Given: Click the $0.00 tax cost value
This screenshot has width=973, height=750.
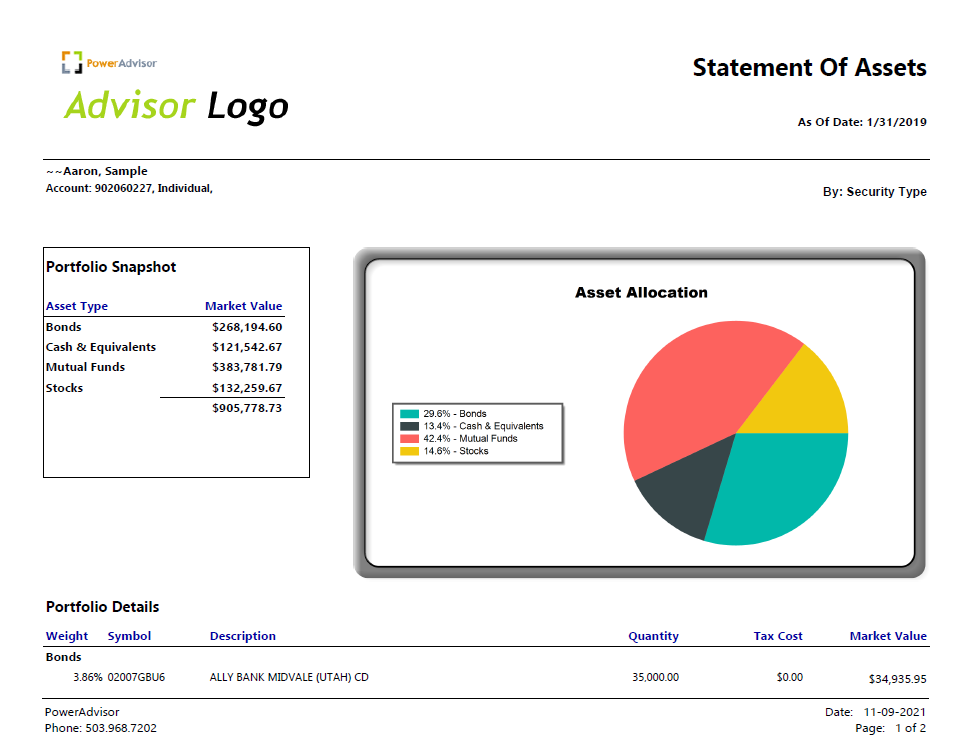Looking at the screenshot, I should 789,677.
